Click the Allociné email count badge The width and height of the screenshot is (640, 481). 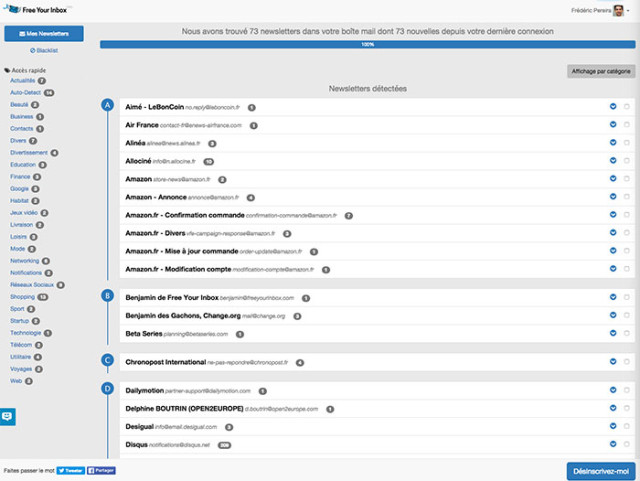[209, 162]
